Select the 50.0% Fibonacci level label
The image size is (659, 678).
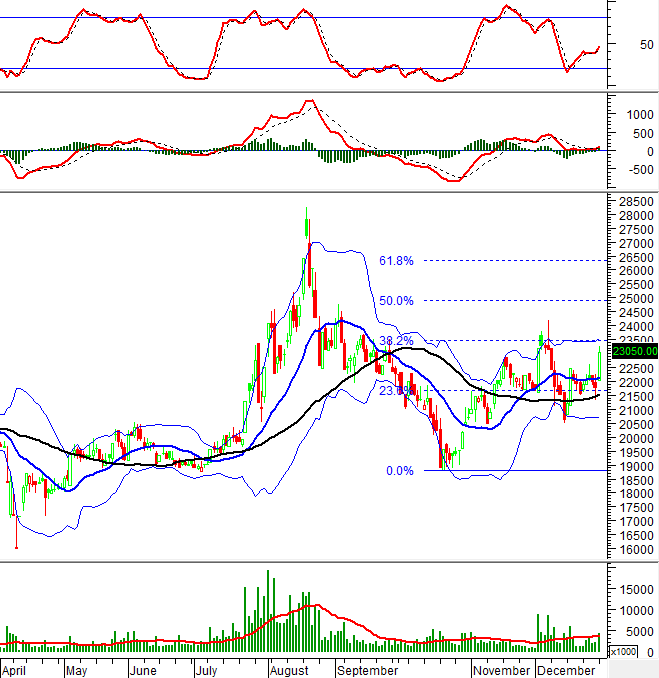[396, 301]
